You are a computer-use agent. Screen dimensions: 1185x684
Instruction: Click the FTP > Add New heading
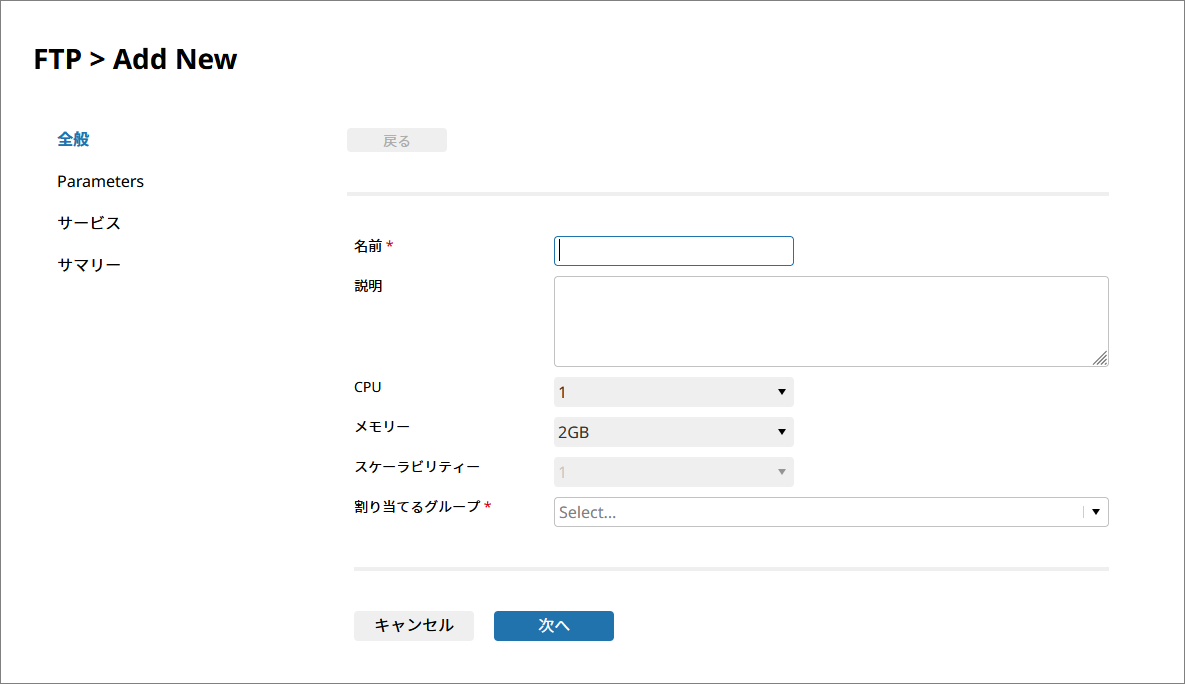tap(136, 60)
